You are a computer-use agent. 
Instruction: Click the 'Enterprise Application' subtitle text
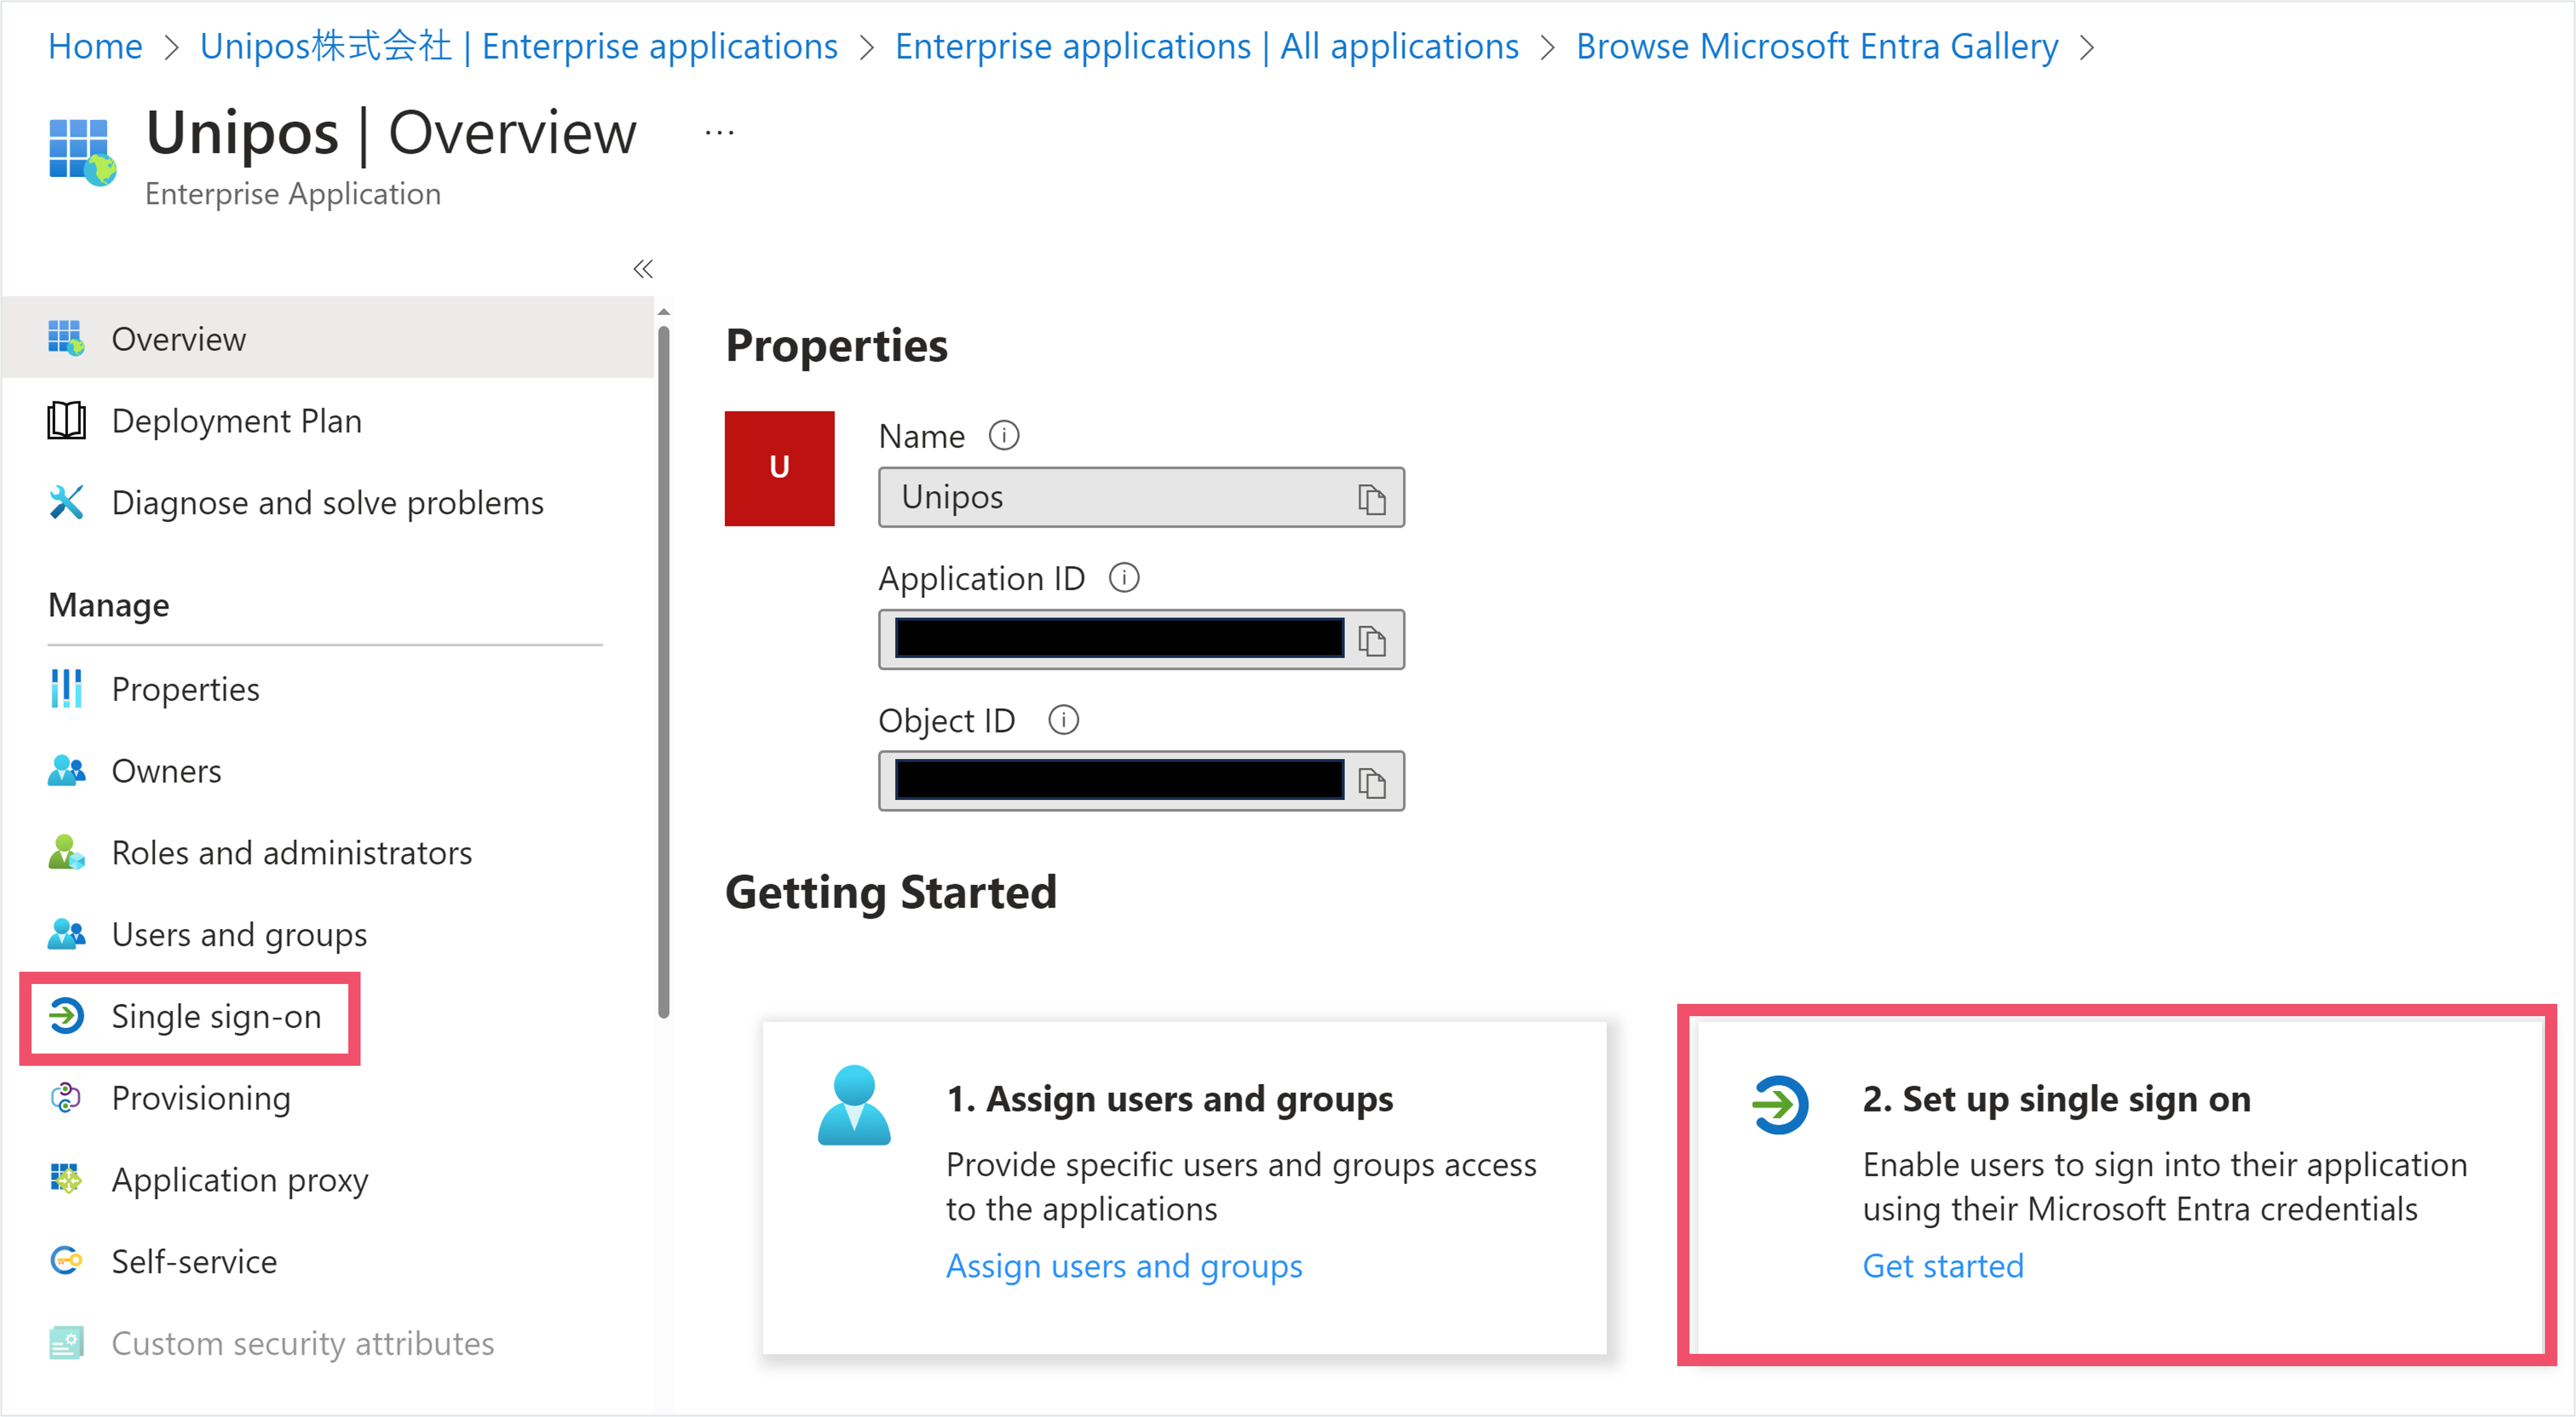pyautogui.click(x=293, y=194)
